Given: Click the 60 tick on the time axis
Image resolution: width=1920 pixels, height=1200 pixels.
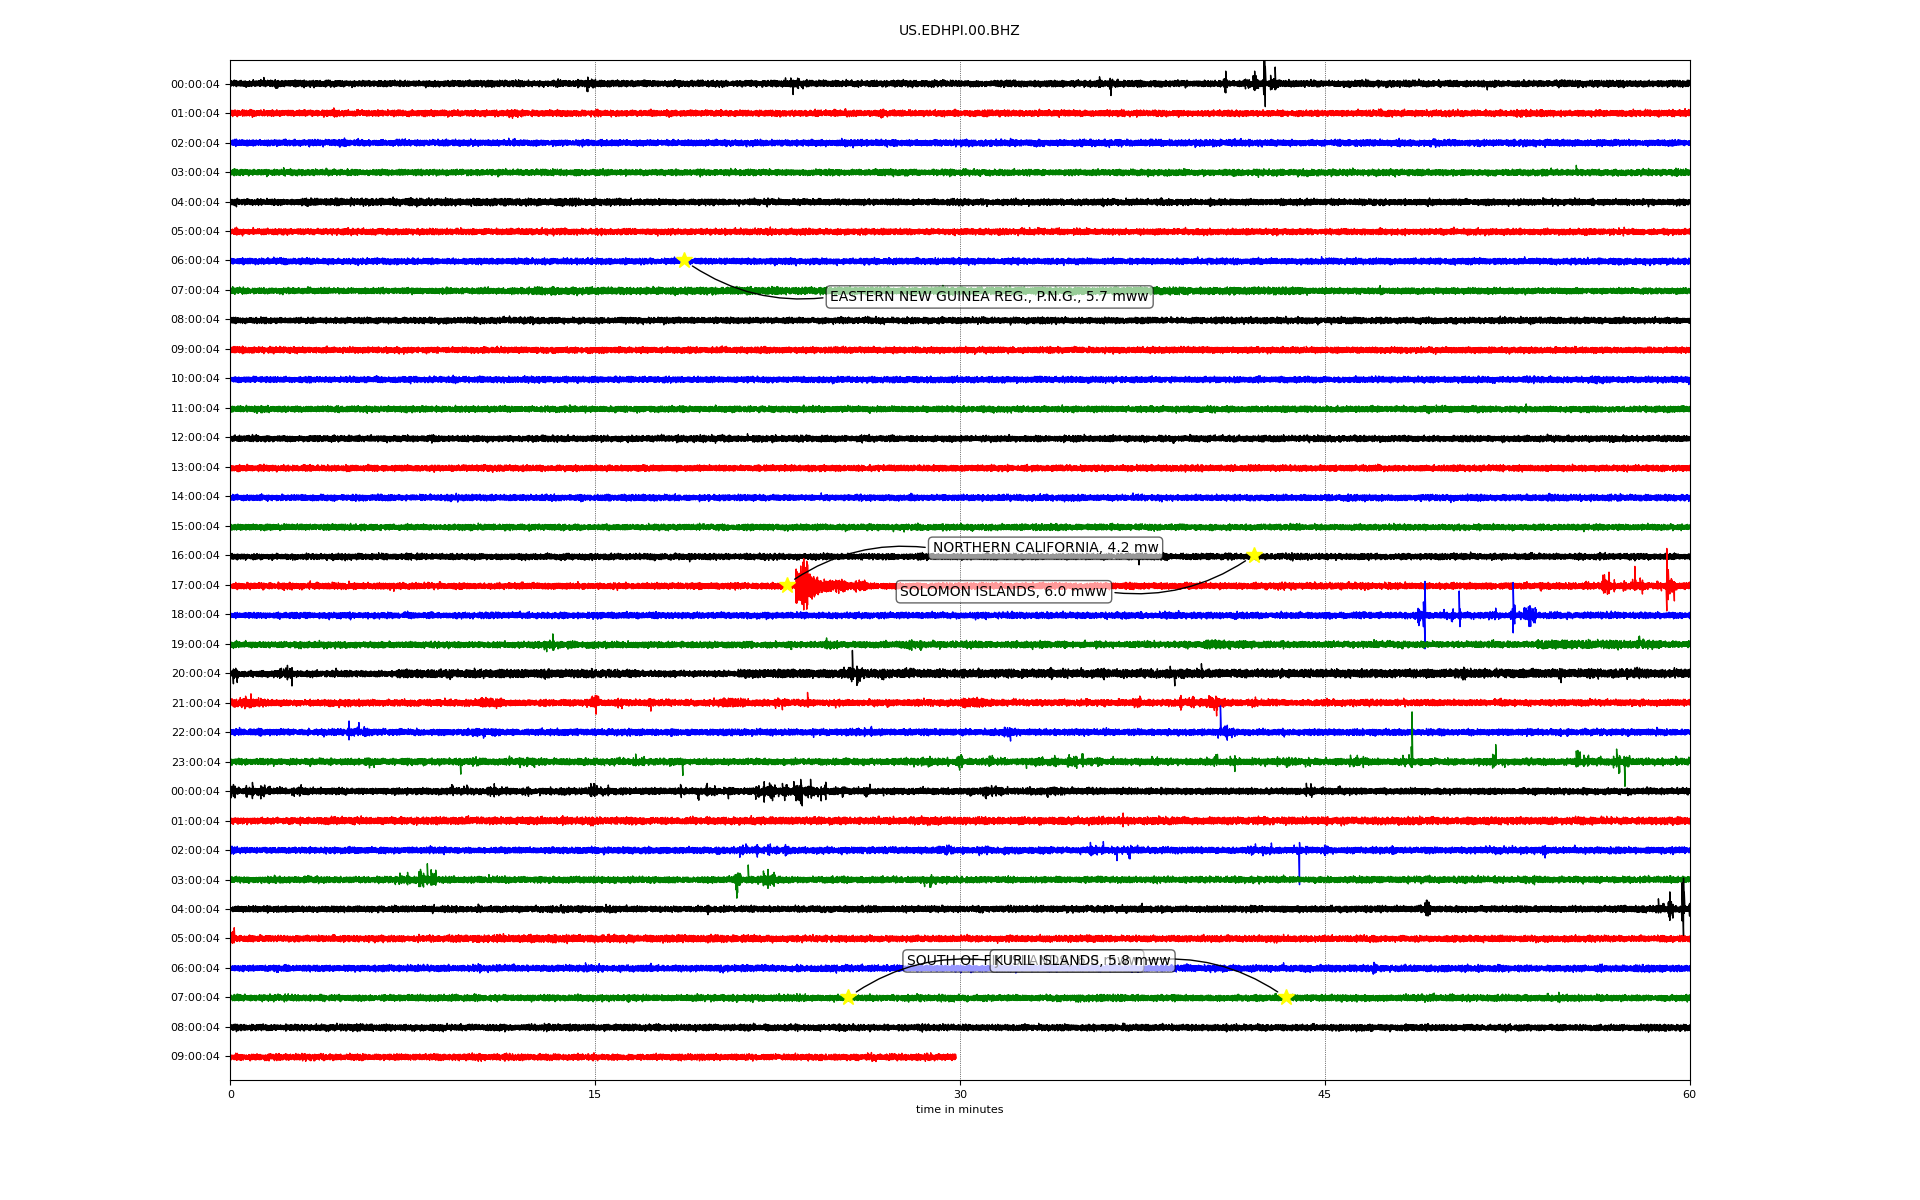Looking at the screenshot, I should click(1689, 1094).
